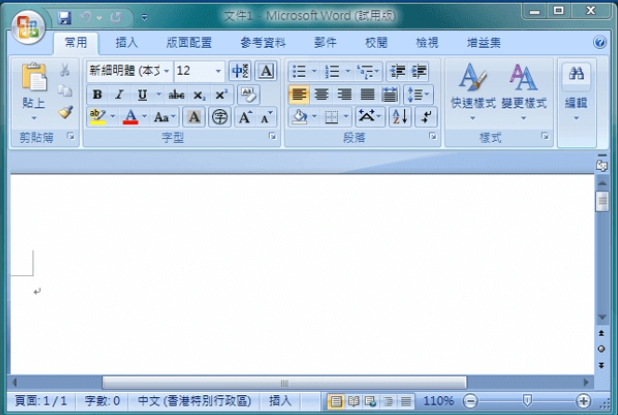618x415 pixels.
Task: Sort text A to Z
Action: click(x=400, y=117)
